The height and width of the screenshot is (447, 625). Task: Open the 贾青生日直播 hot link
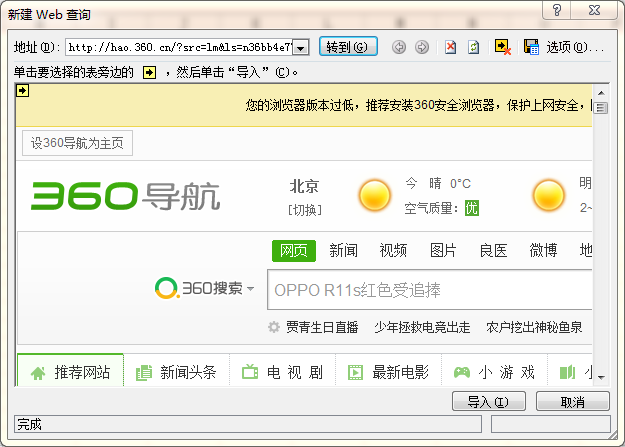(x=322, y=327)
